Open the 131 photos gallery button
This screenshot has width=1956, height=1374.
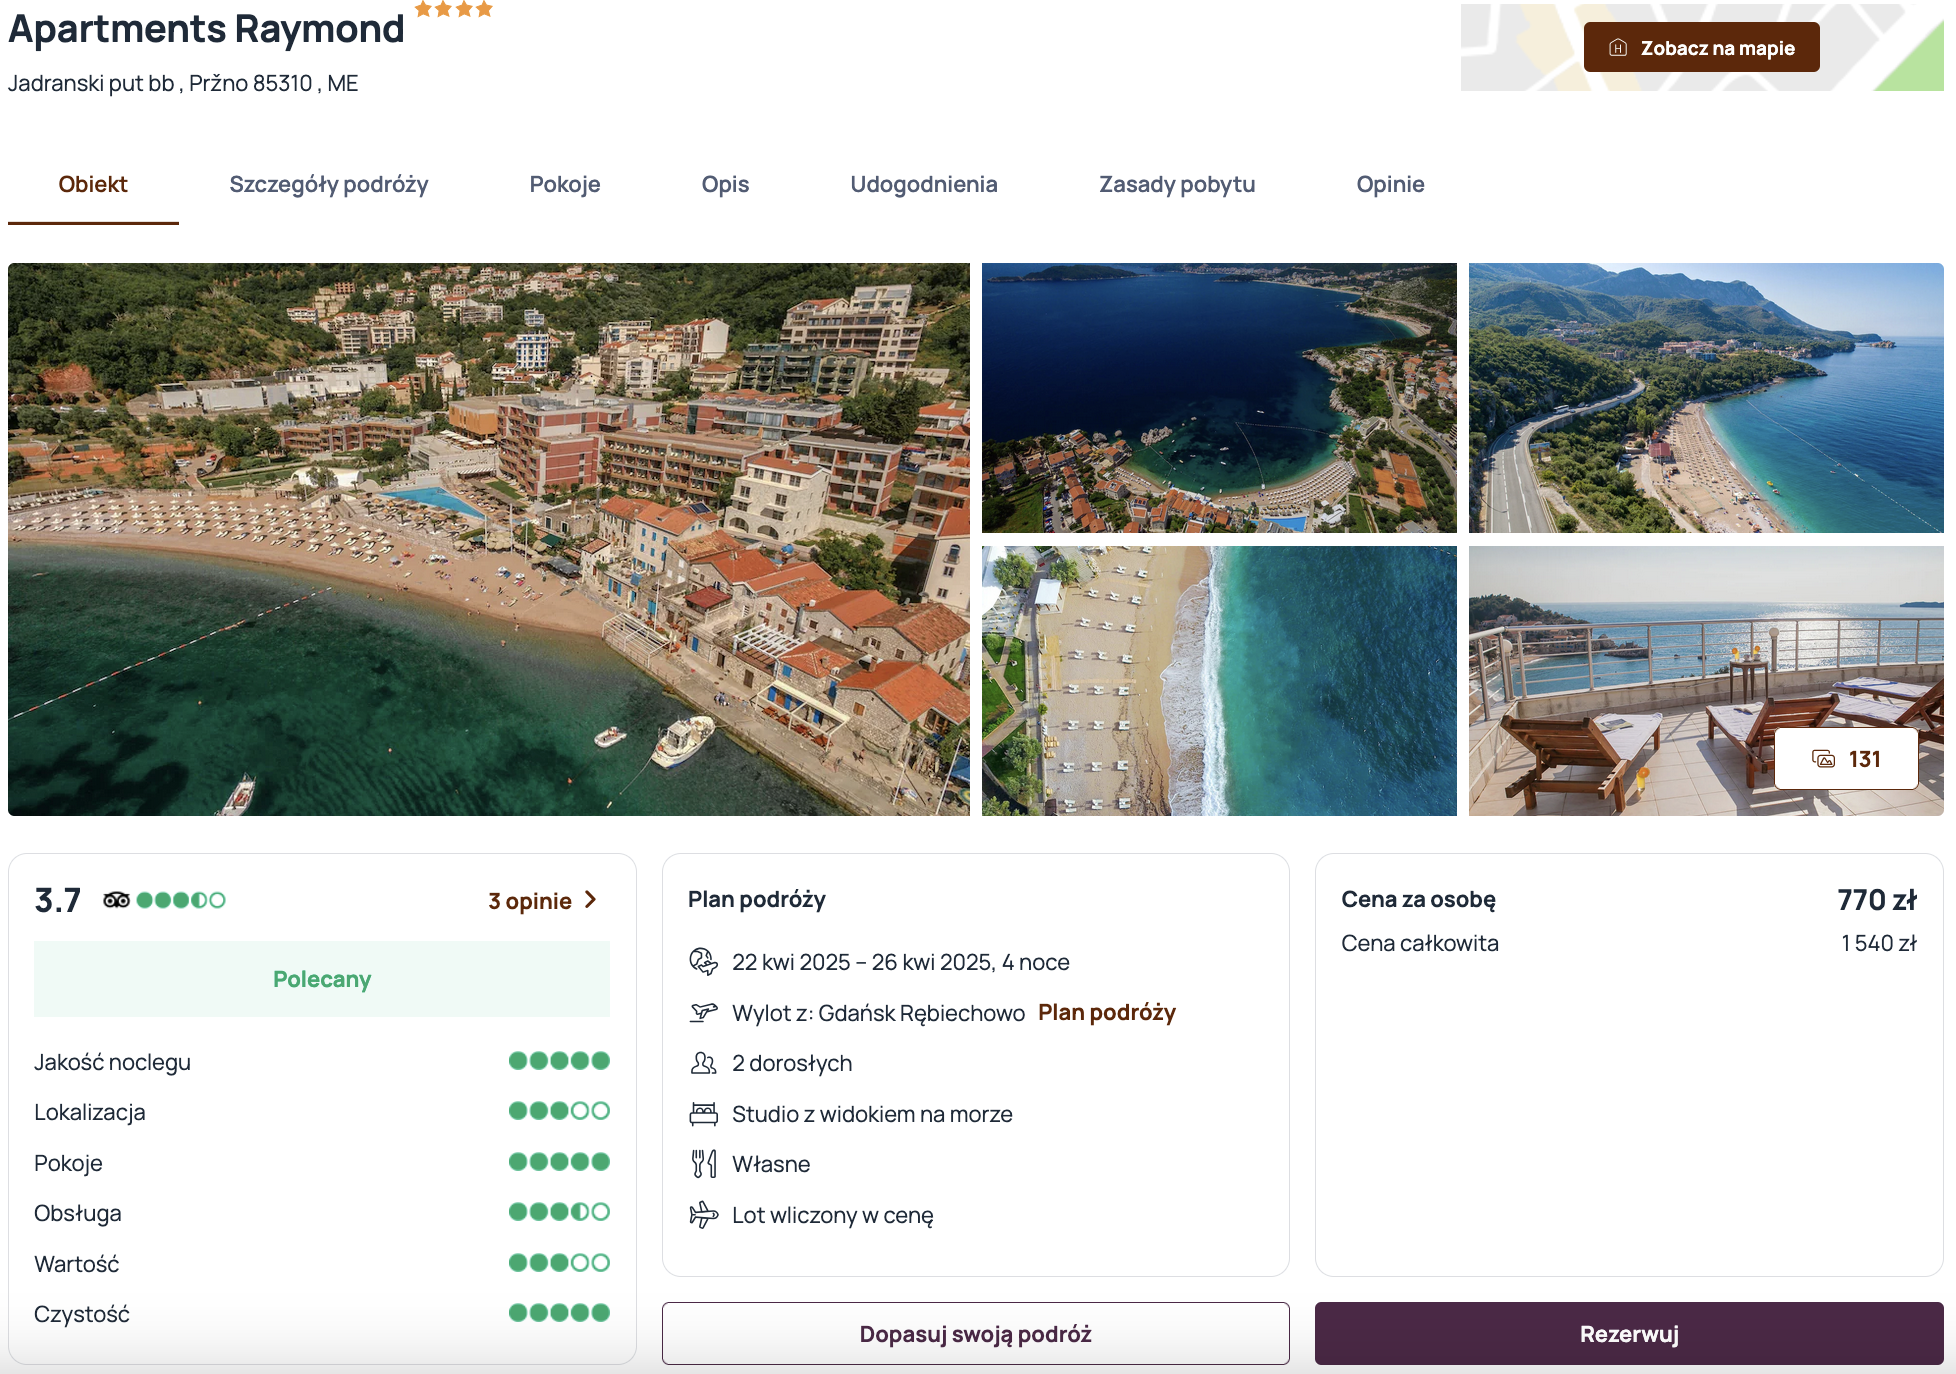[1846, 759]
